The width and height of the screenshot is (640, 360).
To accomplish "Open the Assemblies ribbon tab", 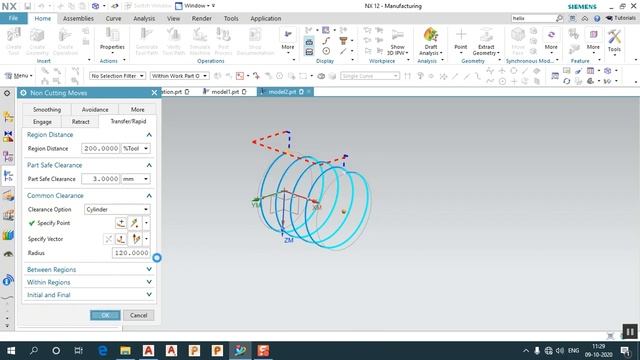I will click(x=78, y=18).
